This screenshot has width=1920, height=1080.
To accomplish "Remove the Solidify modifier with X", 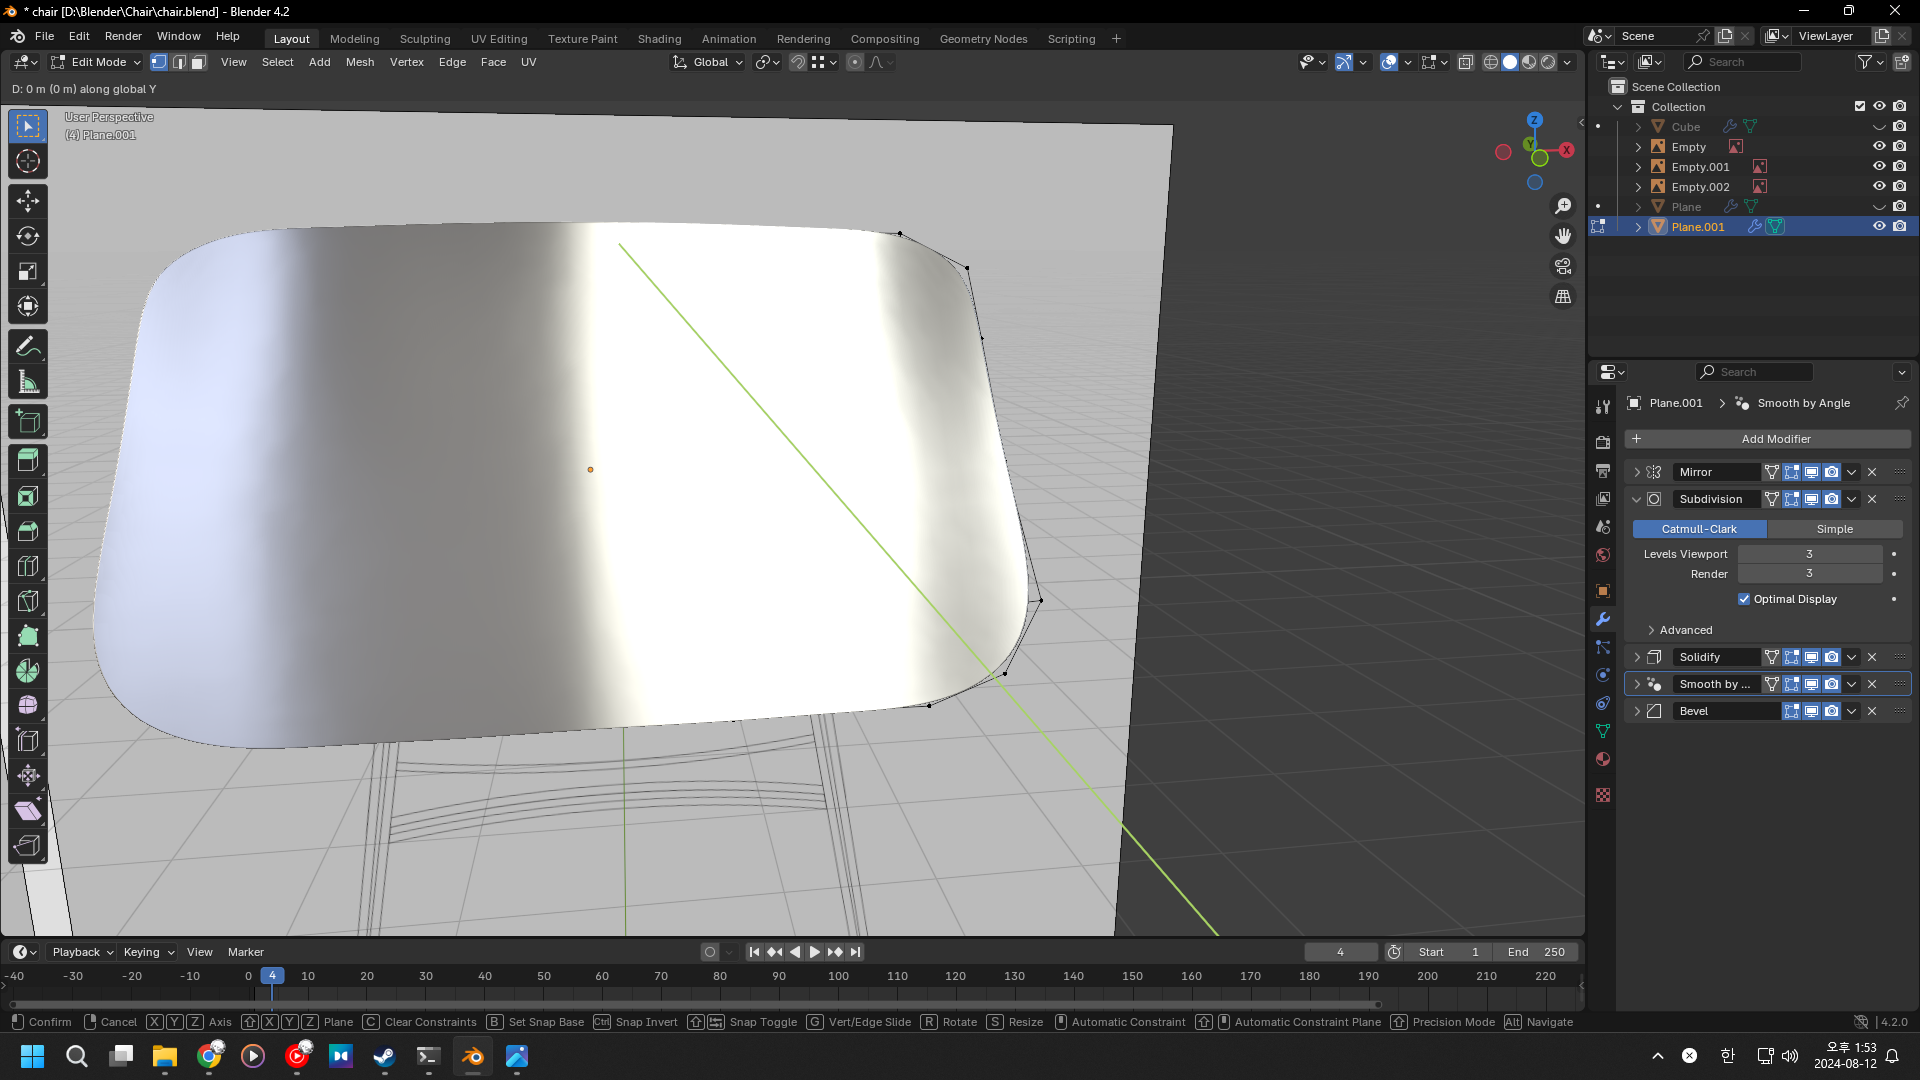I will [1872, 657].
